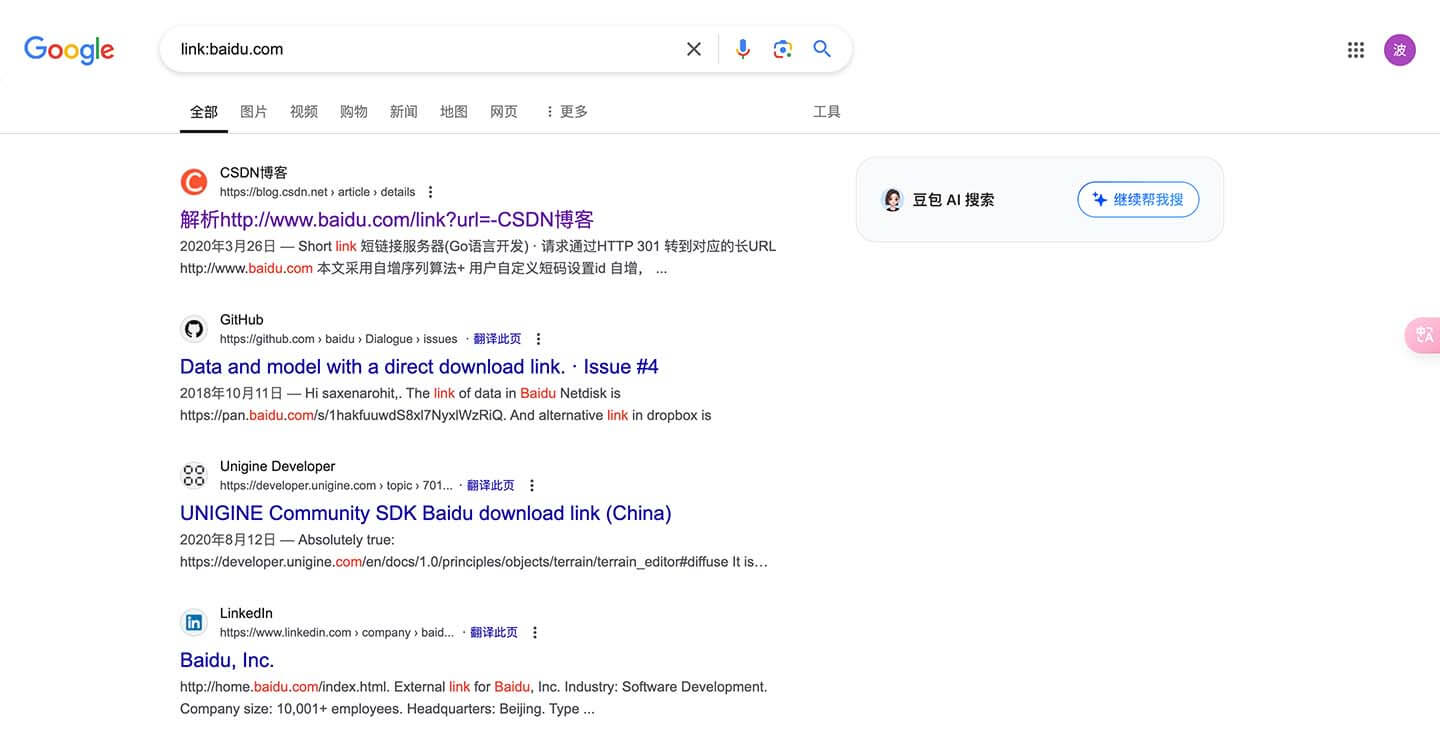
Task: Open the 解析http://www.baidu.com/link?url=-CSDN博客 result
Action: 387,219
